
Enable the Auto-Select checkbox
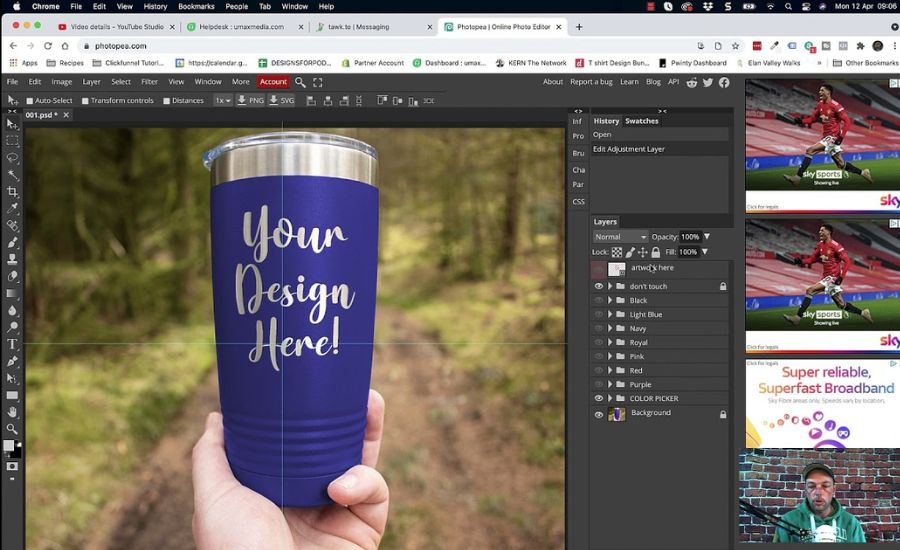[x=30, y=101]
